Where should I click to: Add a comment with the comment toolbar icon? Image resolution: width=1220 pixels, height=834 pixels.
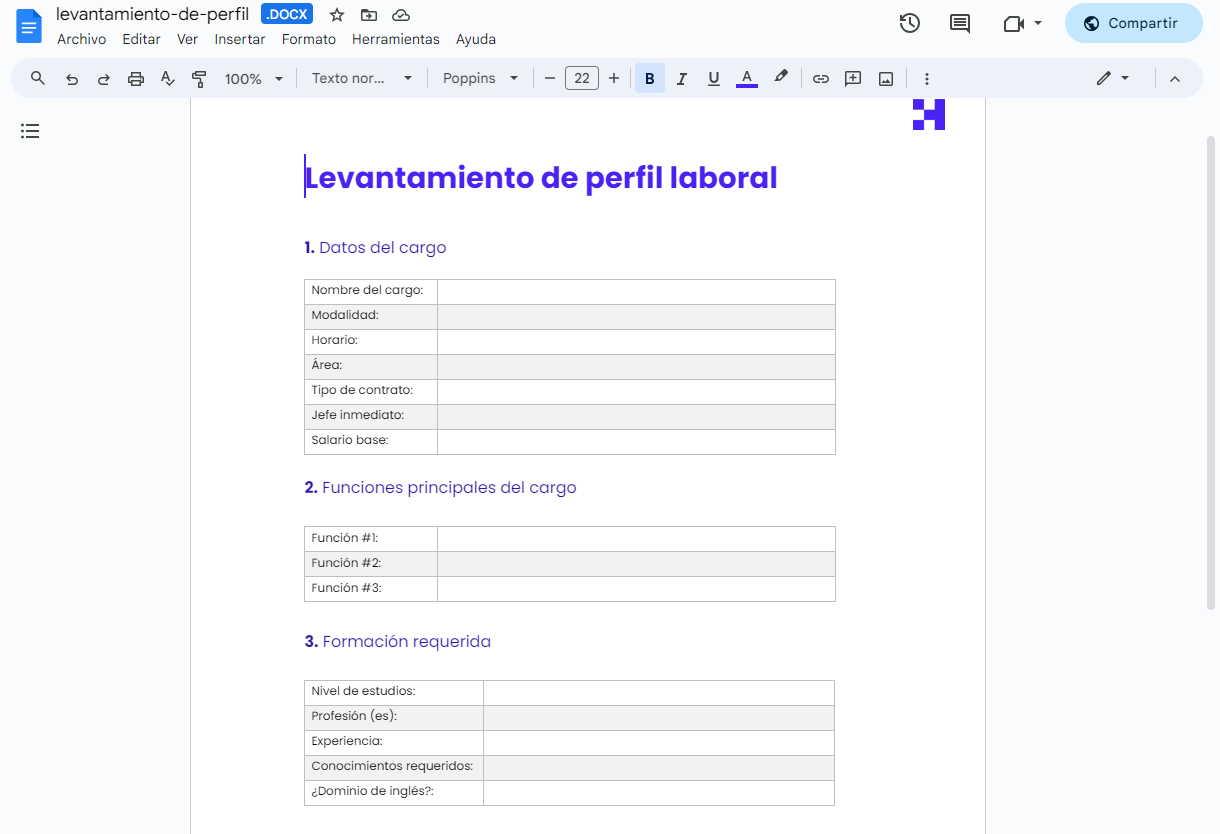(852, 77)
